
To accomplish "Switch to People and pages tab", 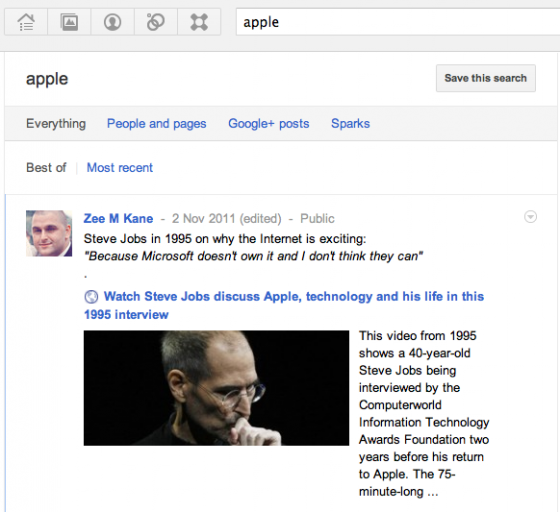I will [x=157, y=124].
